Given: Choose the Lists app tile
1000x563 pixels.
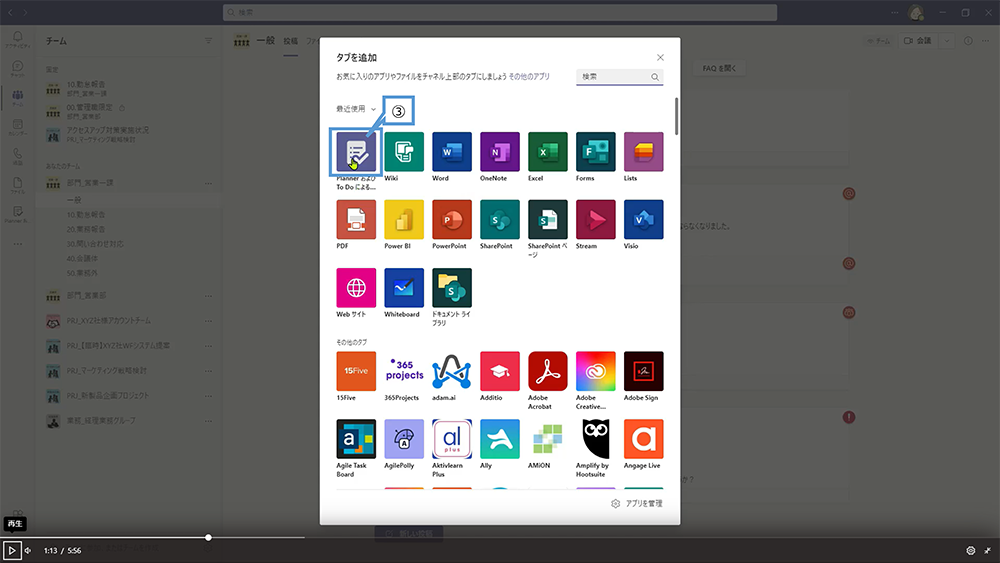Looking at the screenshot, I should (643, 152).
